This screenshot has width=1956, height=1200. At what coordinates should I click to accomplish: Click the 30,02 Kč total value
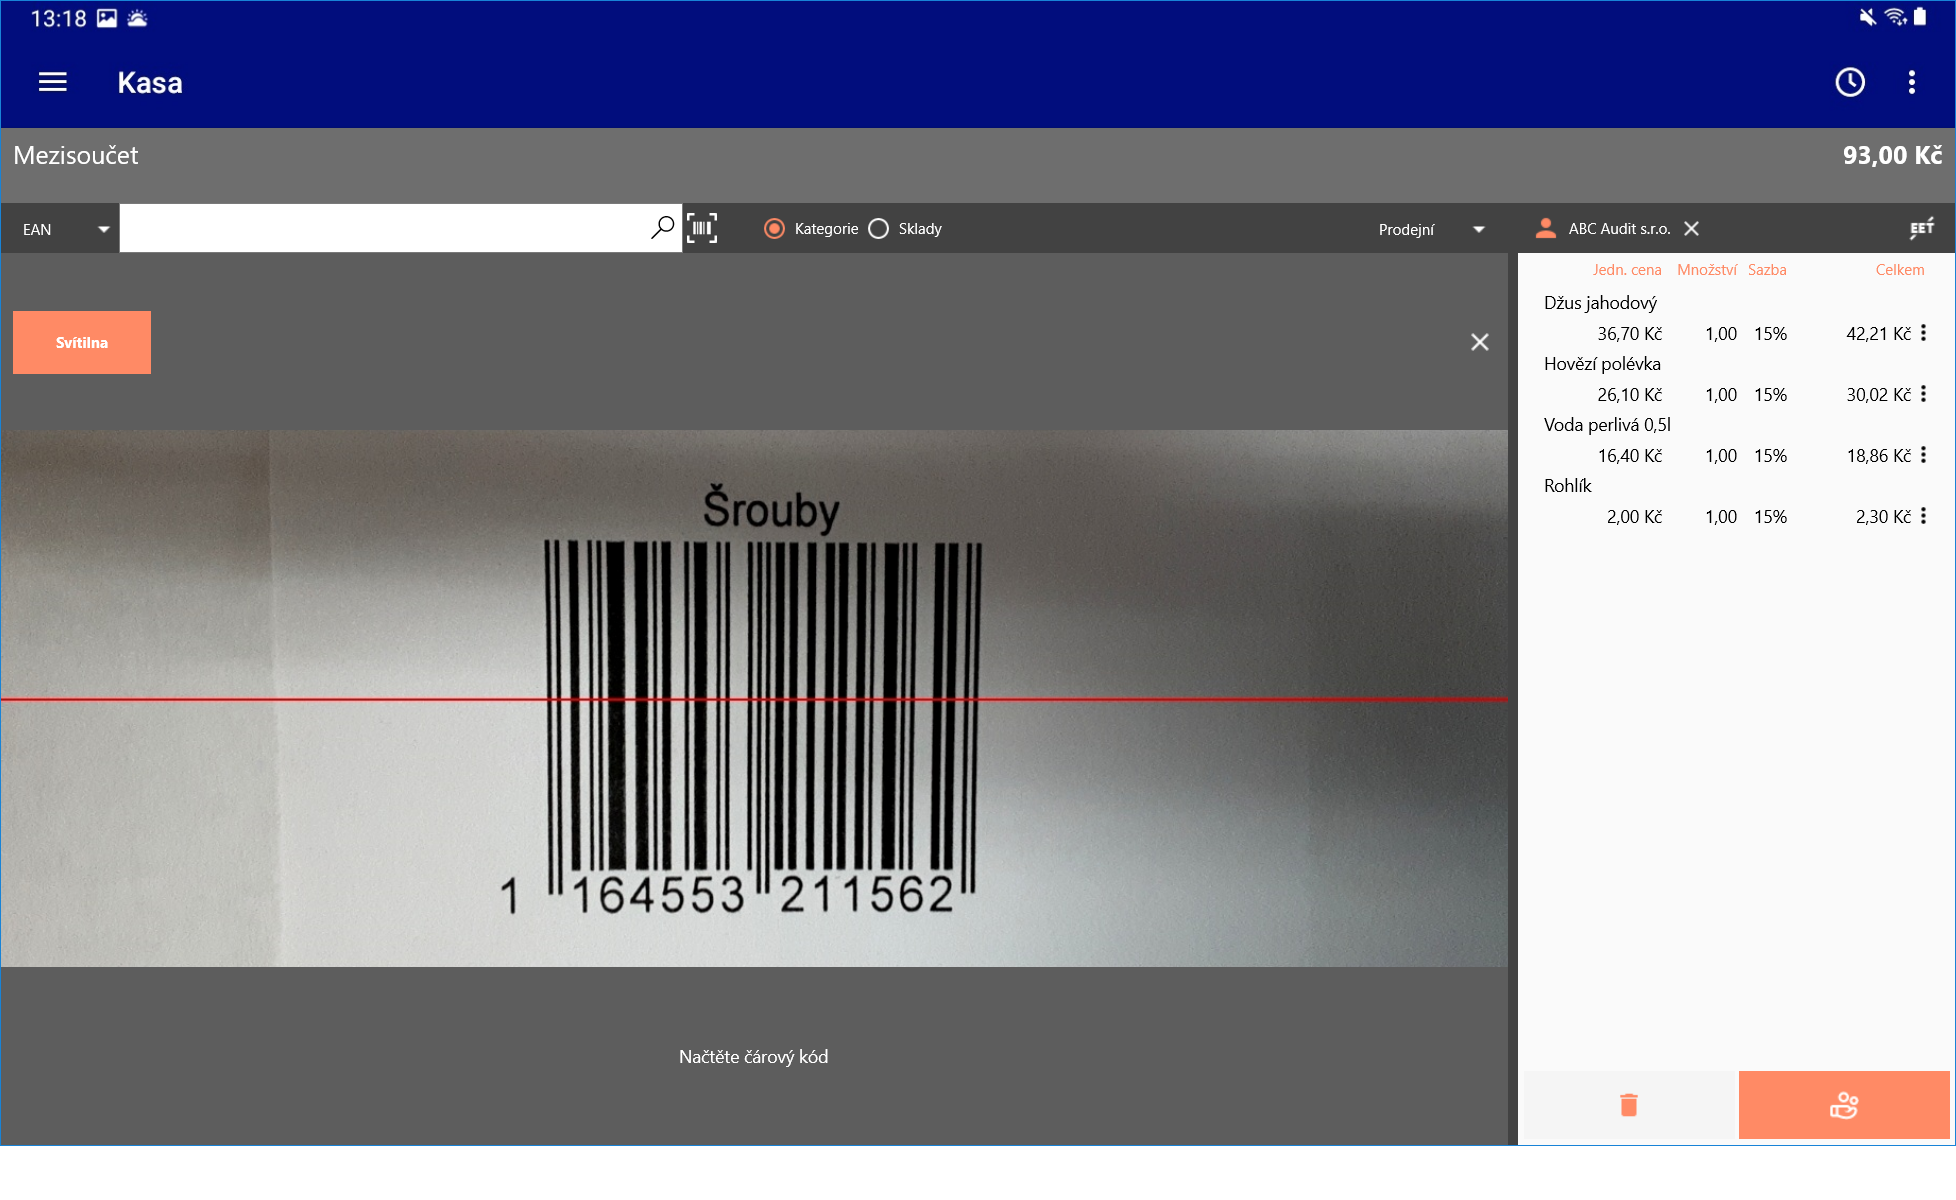tap(1878, 395)
